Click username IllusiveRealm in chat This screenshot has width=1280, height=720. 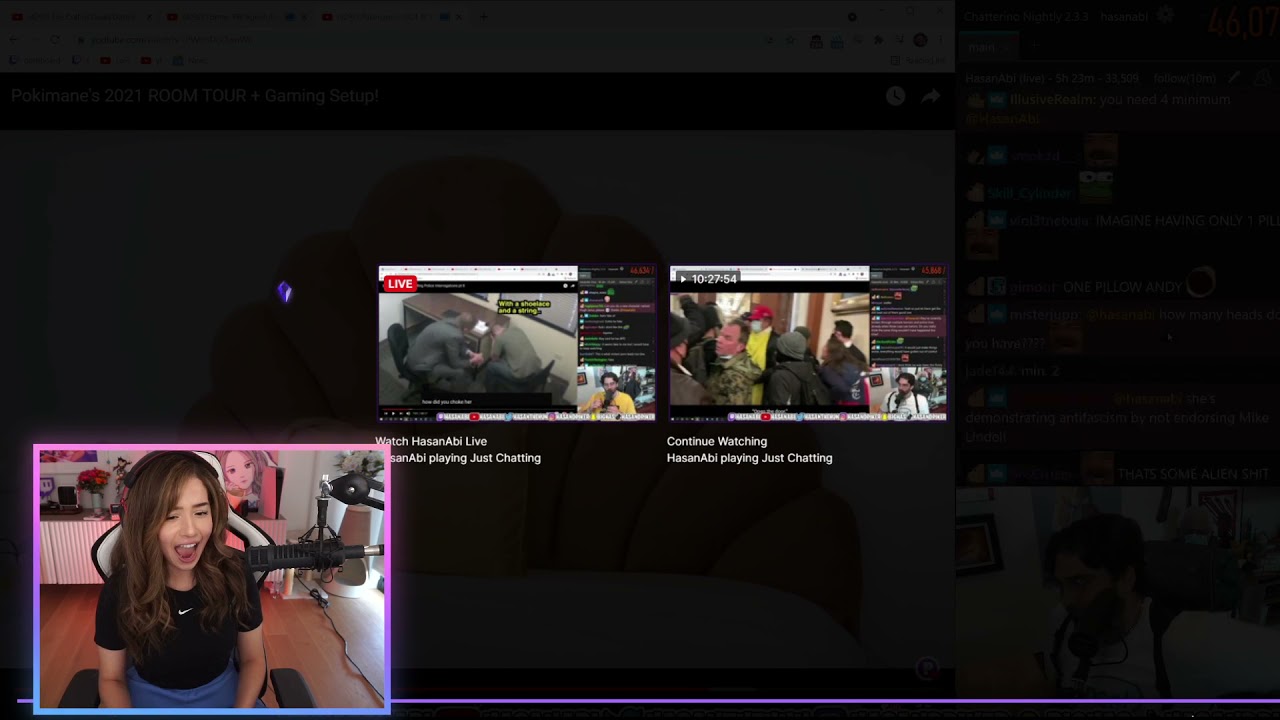tap(1052, 100)
